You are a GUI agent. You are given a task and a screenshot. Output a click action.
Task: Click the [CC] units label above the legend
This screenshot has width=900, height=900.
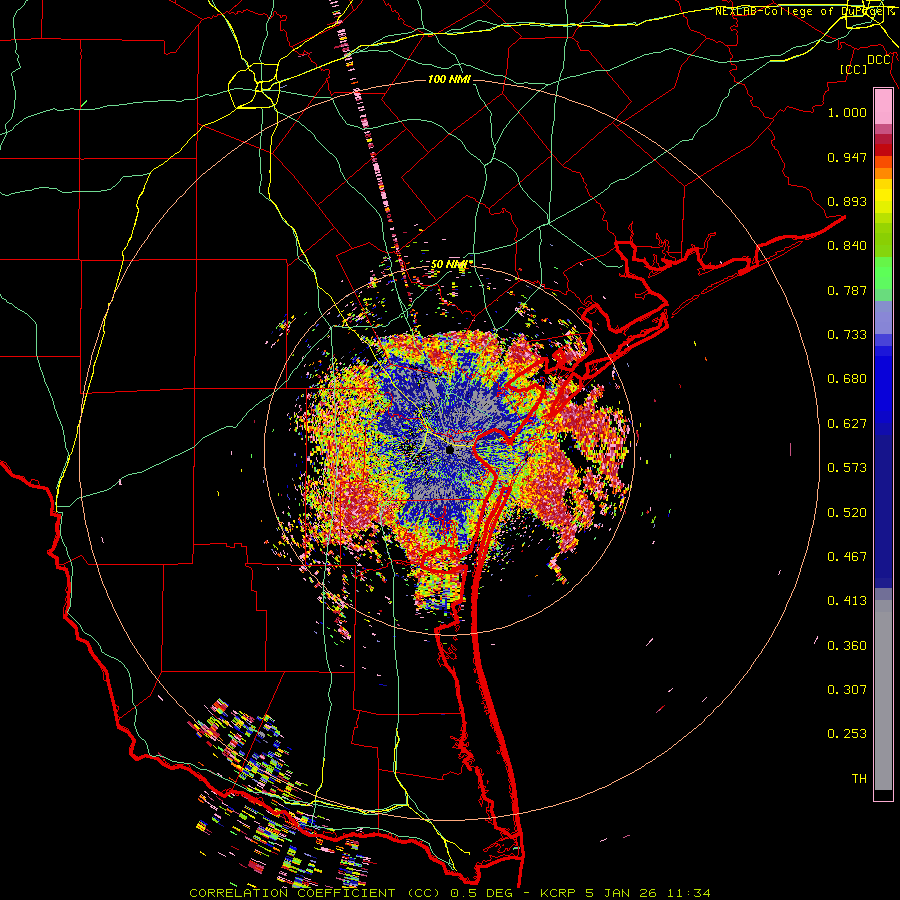coord(854,69)
